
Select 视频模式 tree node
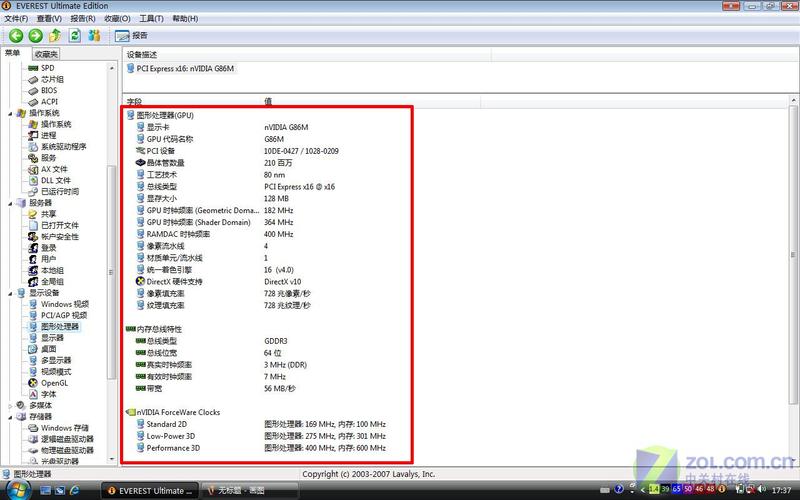(x=56, y=371)
